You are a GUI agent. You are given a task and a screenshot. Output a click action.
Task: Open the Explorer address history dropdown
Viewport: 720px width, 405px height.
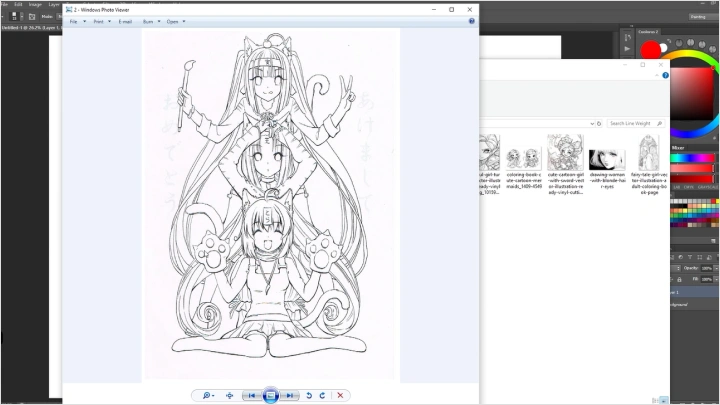[592, 124]
